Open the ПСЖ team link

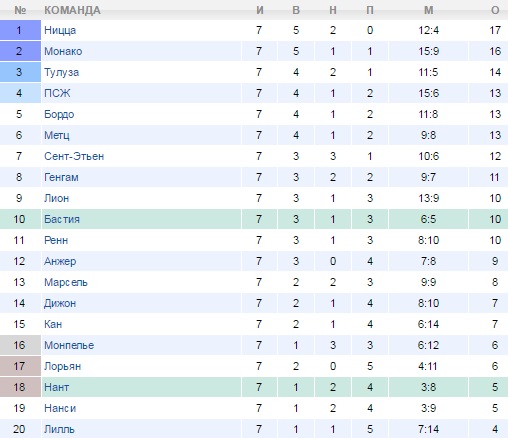[x=57, y=93]
